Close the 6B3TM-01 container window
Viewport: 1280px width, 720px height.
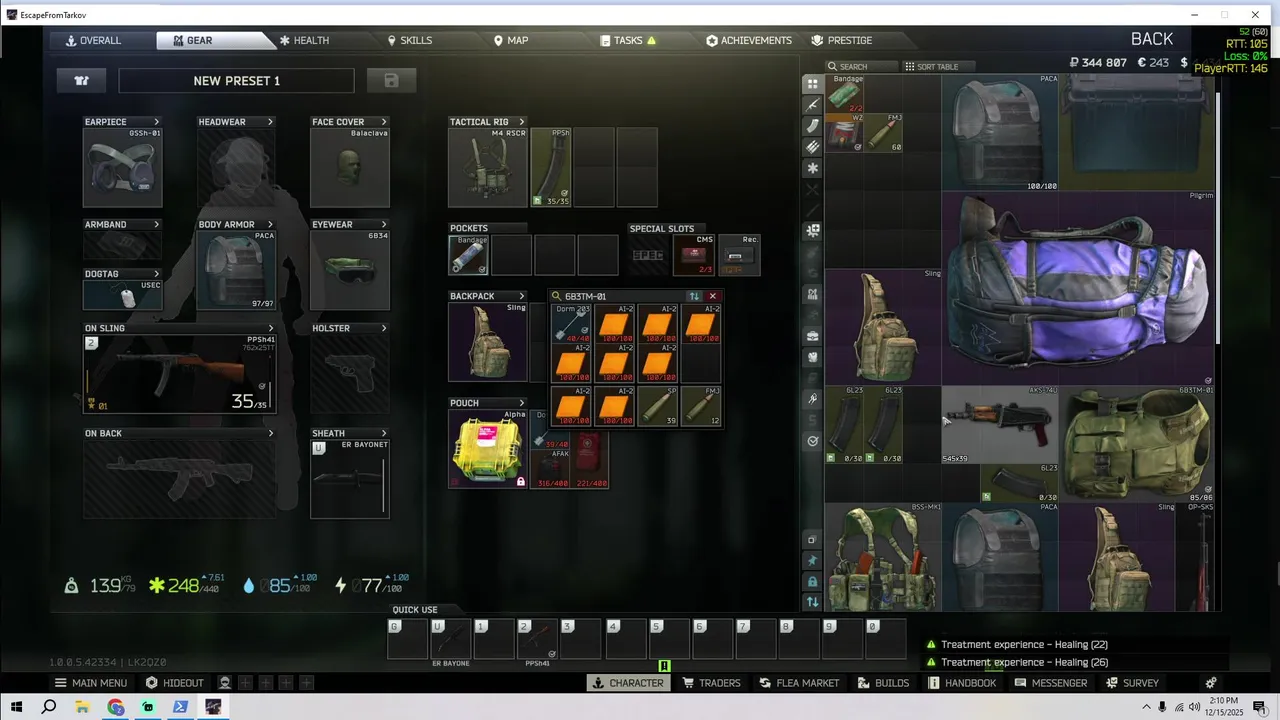click(713, 296)
